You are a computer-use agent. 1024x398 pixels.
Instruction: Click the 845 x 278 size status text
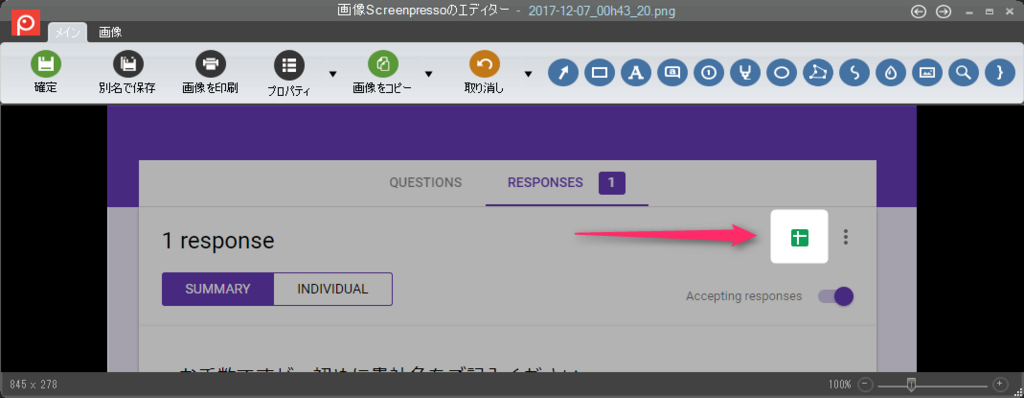point(34,384)
